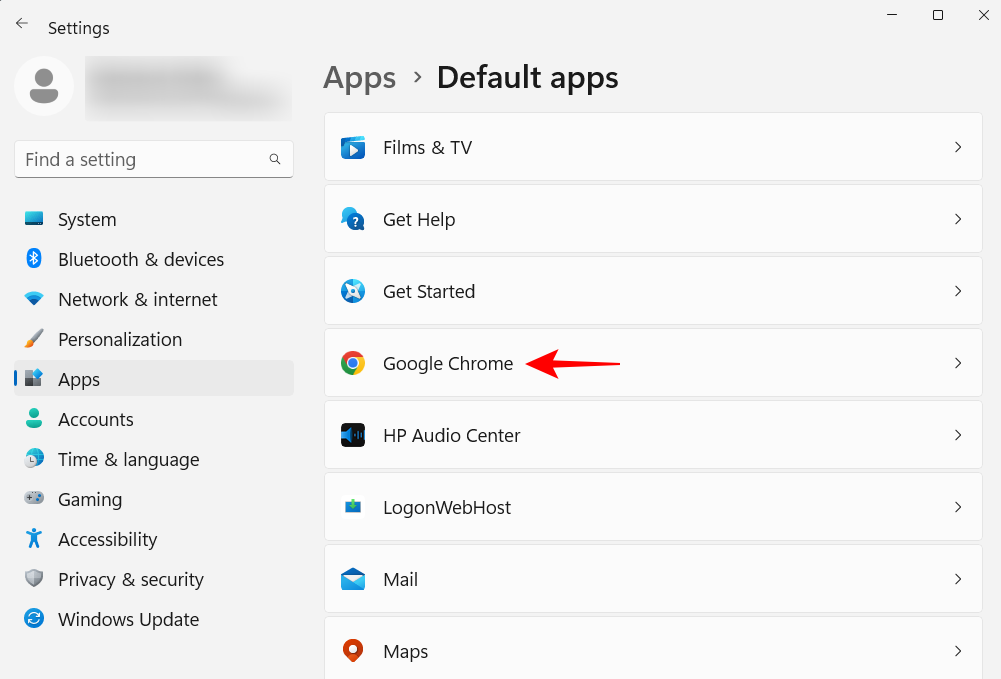Click the Get Help icon
The height and width of the screenshot is (679, 1001).
click(x=352, y=219)
